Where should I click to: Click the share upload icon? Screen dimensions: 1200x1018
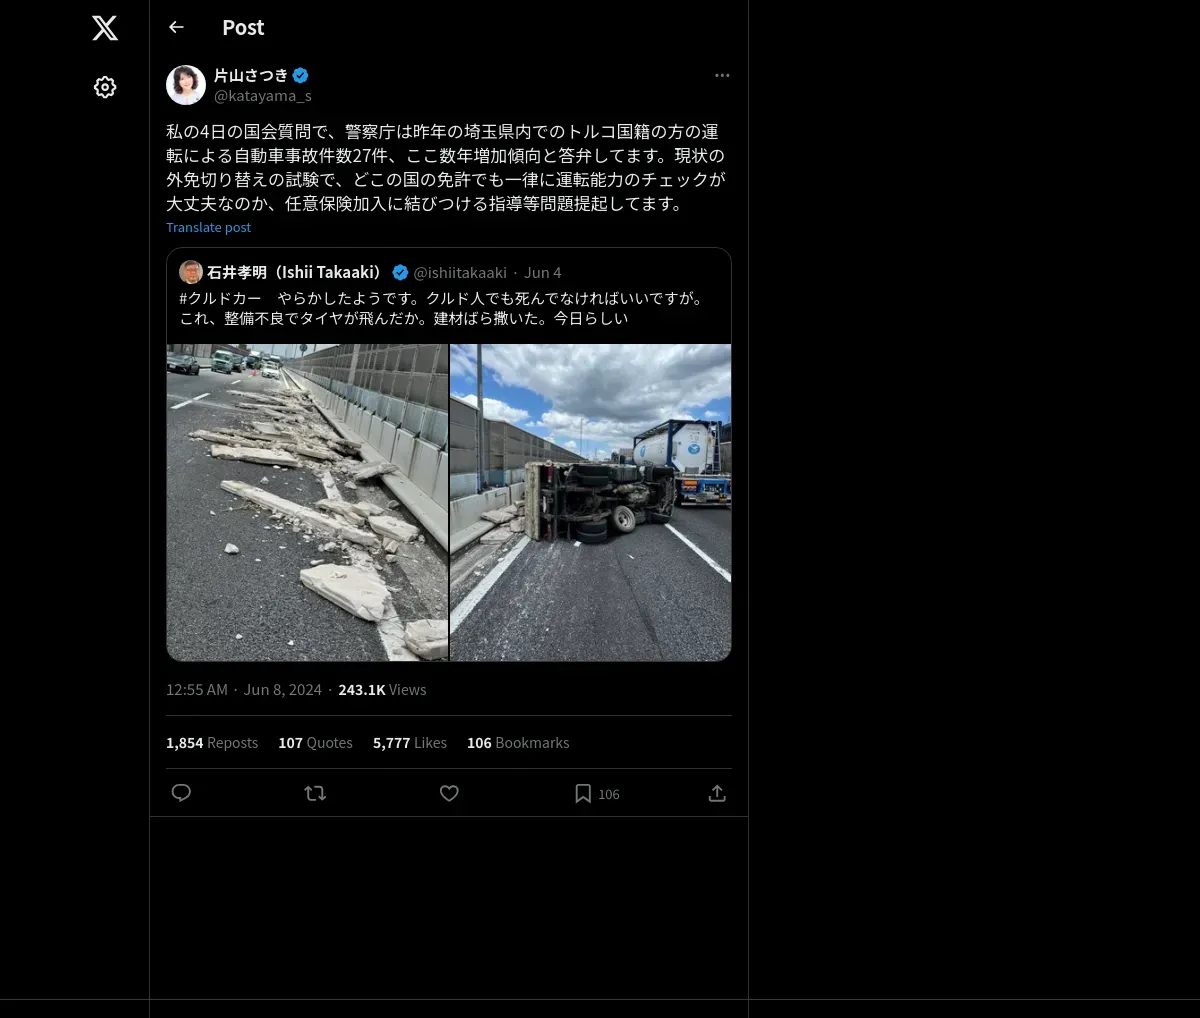[717, 793]
